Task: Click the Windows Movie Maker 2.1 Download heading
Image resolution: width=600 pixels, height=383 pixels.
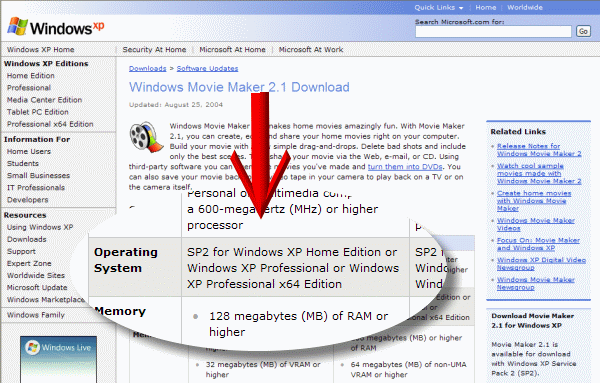Action: point(239,87)
